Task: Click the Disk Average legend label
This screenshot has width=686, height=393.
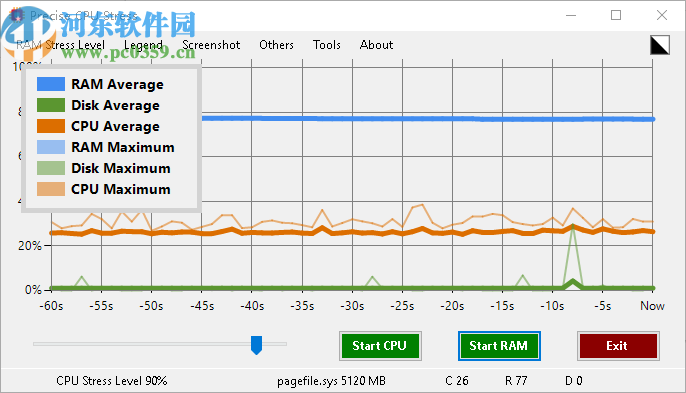Action: [x=116, y=105]
